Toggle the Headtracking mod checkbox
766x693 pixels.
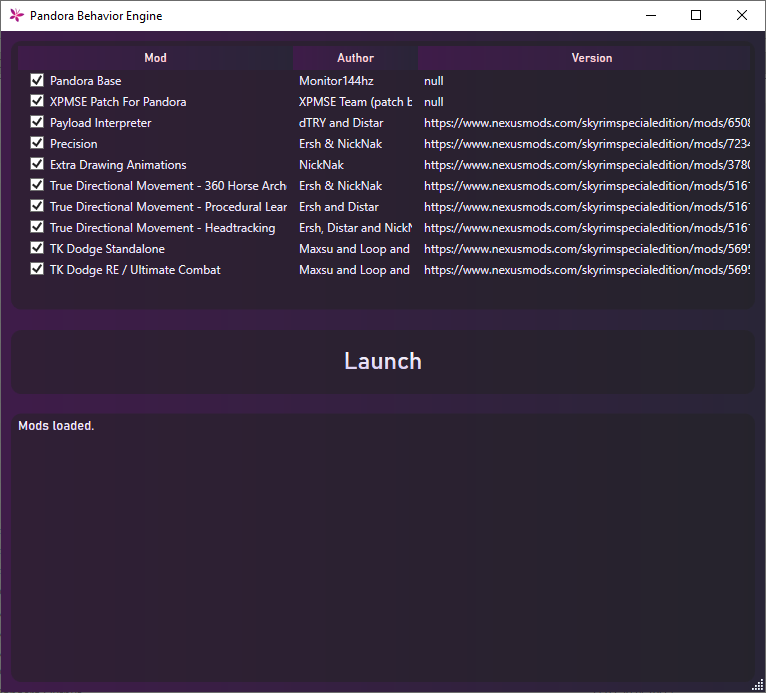37,227
